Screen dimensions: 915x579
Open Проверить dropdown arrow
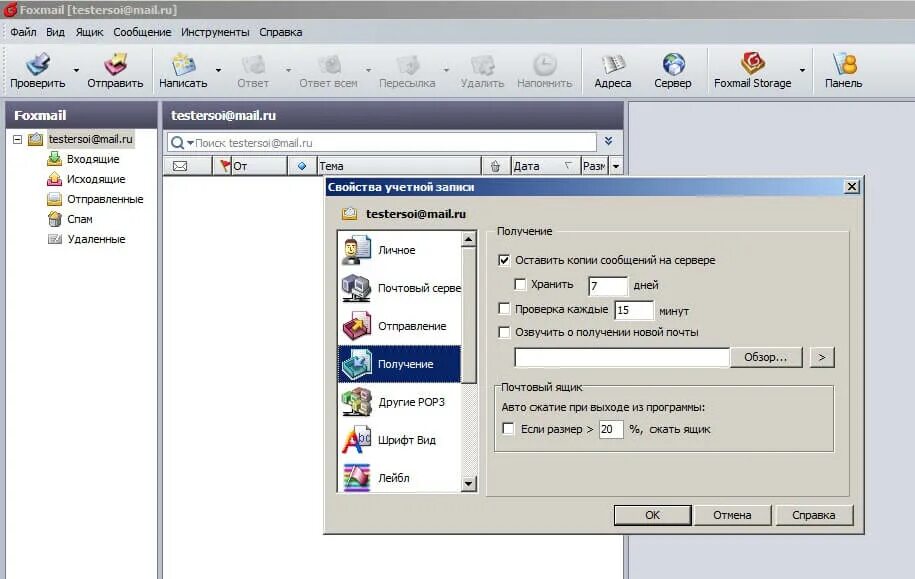76,70
